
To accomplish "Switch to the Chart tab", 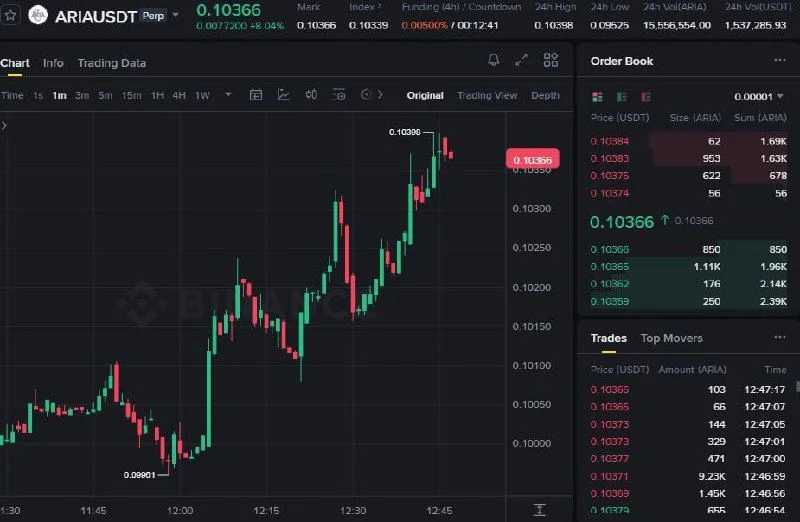I will click(15, 63).
